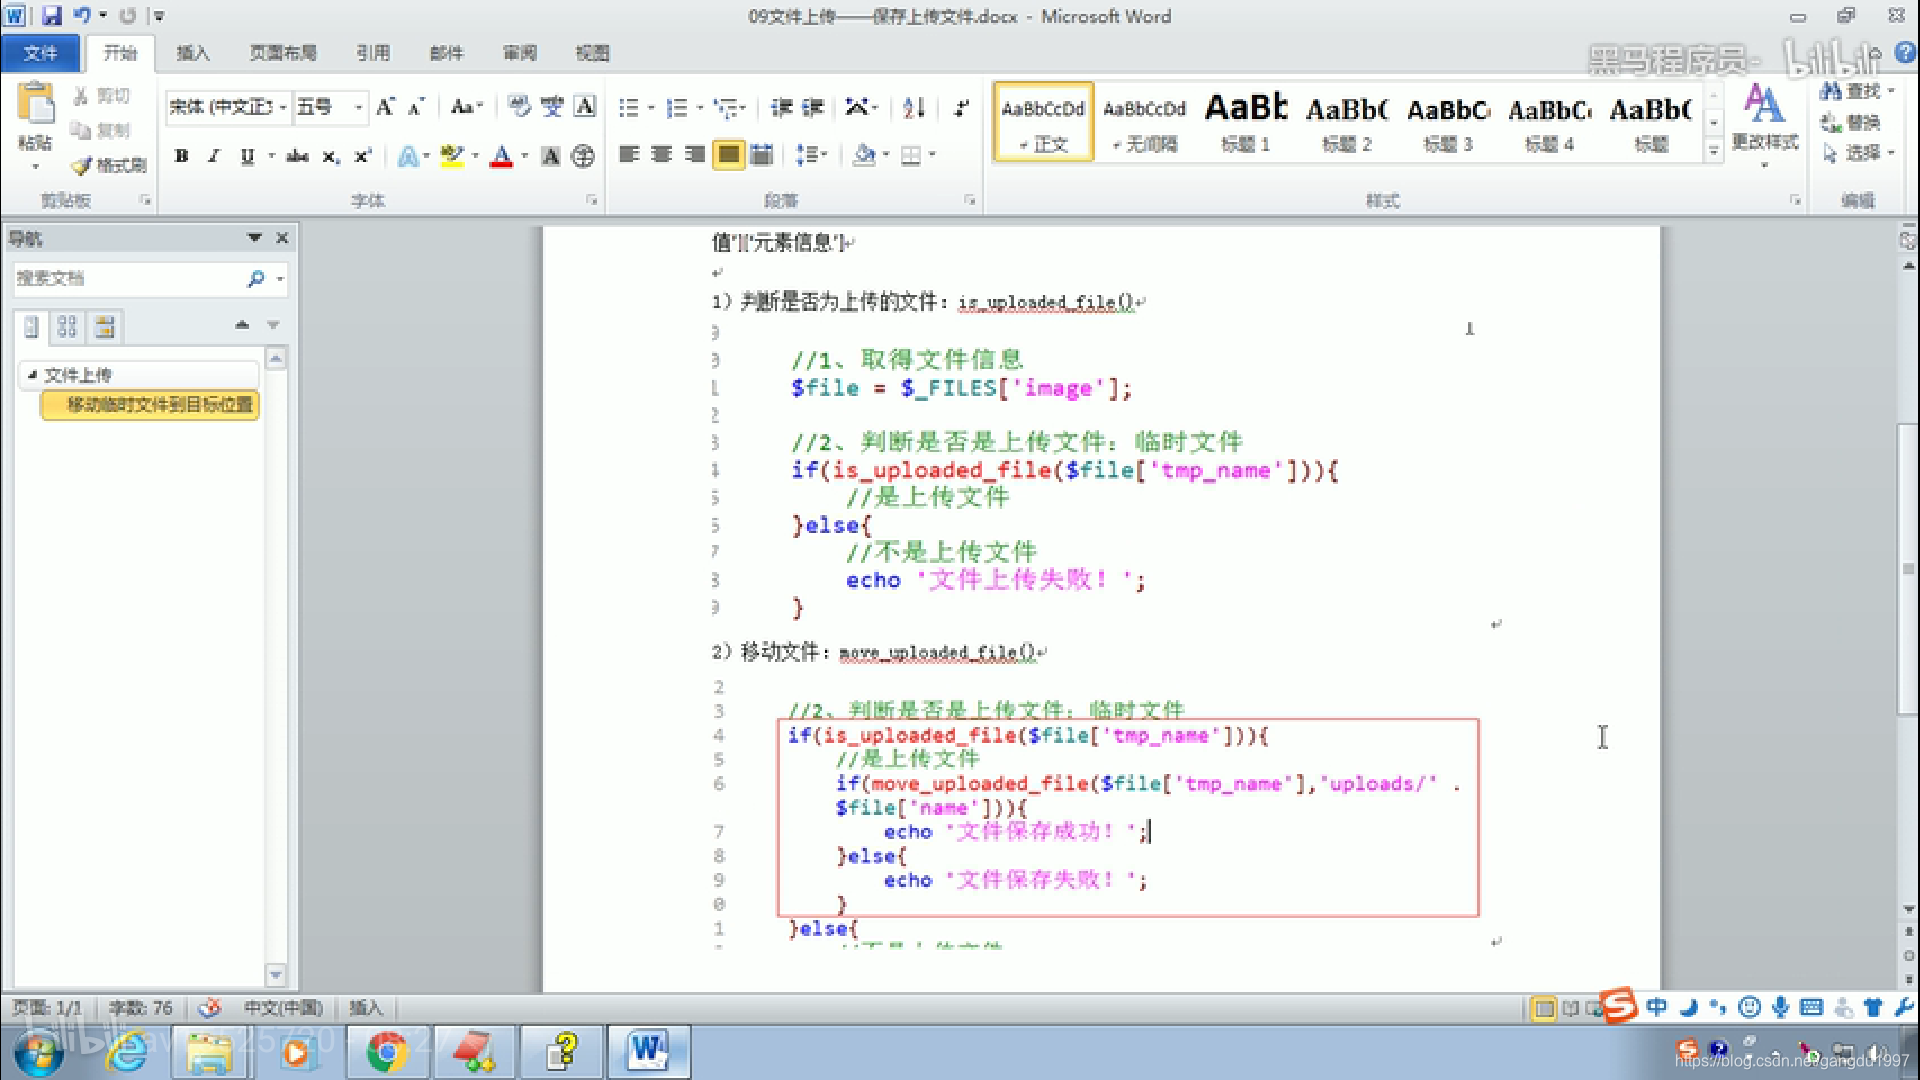Open the font size dropdown
The height and width of the screenshot is (1080, 1920).
pos(358,107)
